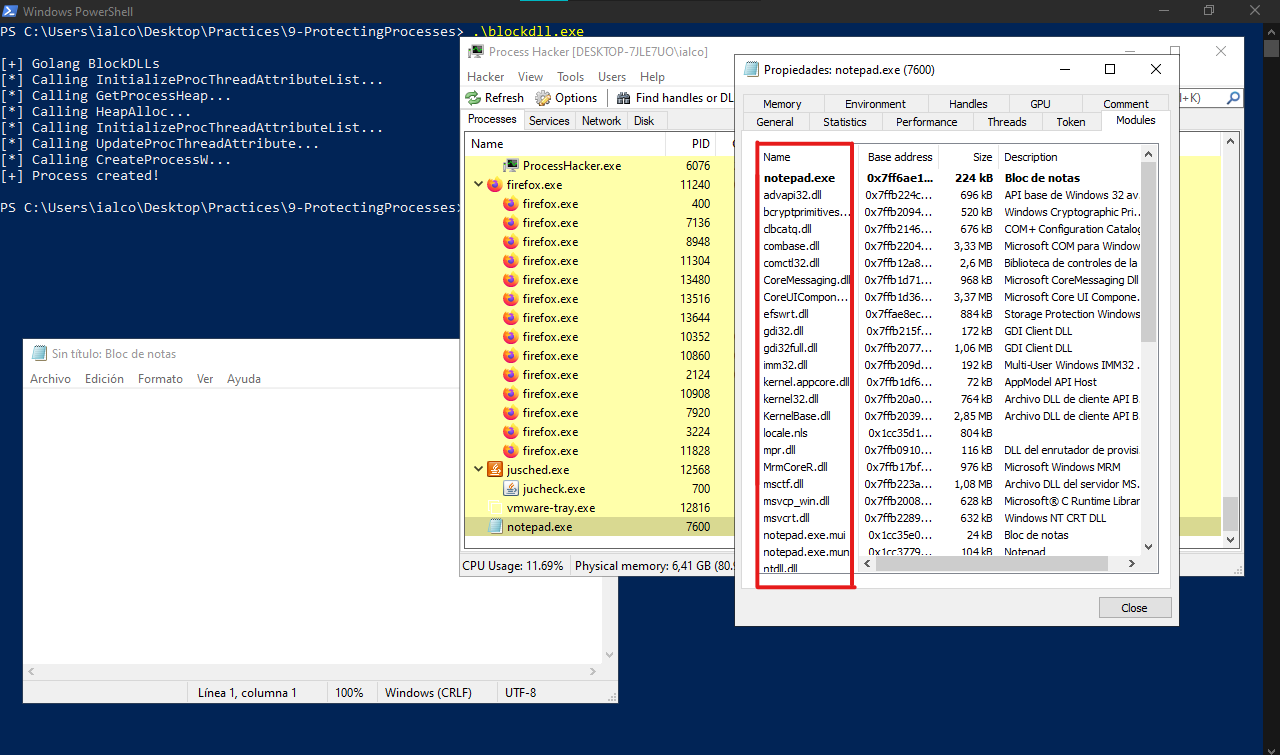1280x755 pixels.
Task: Click Refresh icon in Process Hacker toolbar
Action: tap(474, 98)
